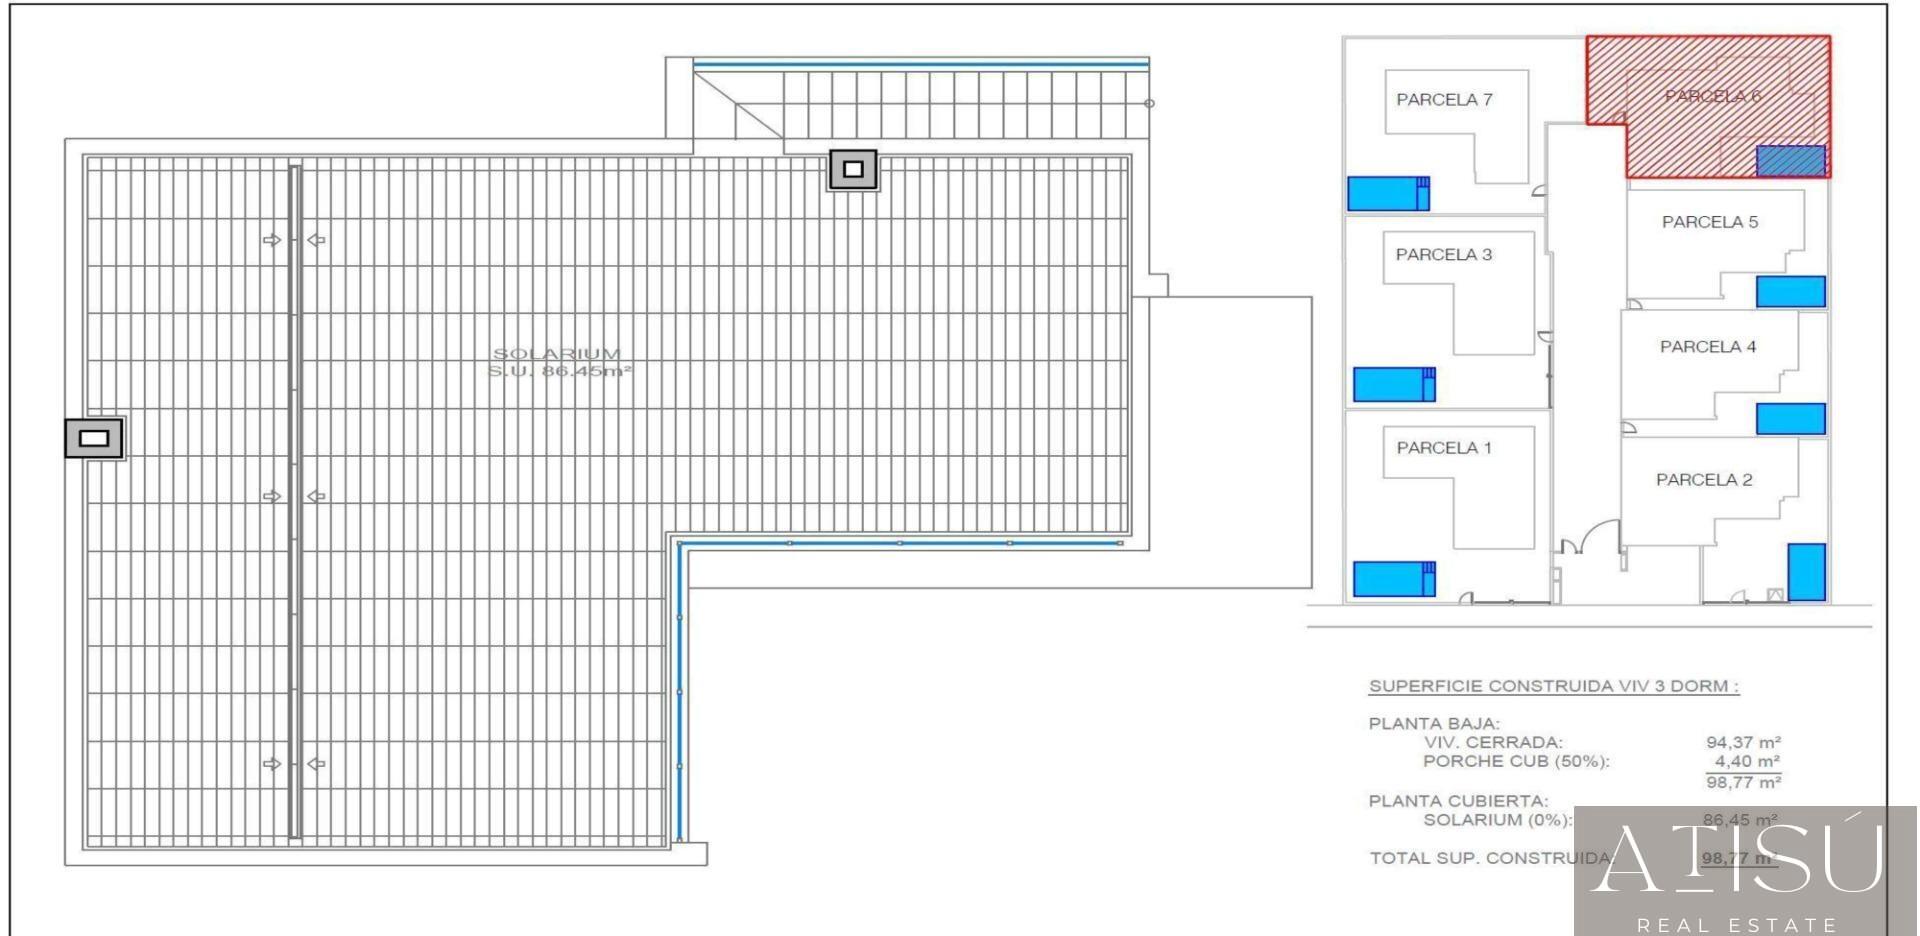The height and width of the screenshot is (936, 1920).
Task: Choose the PARCELA 4 label
Action: 1708,347
